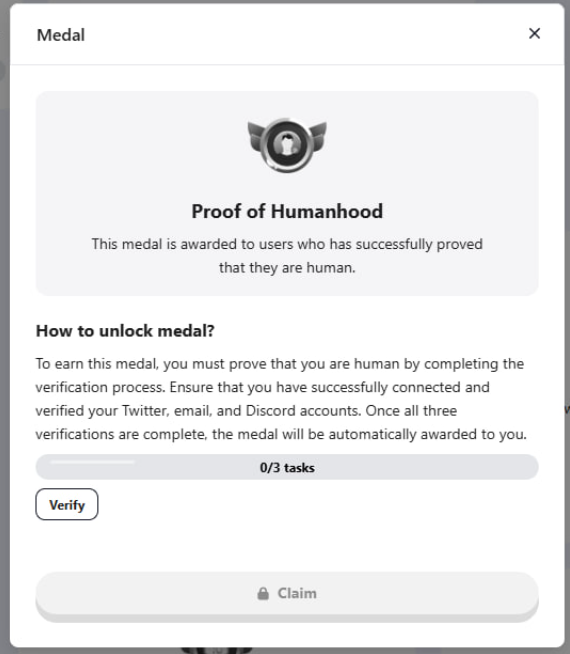Click the white highlight on the progress bar
The image size is (570, 654).
(x=93, y=462)
